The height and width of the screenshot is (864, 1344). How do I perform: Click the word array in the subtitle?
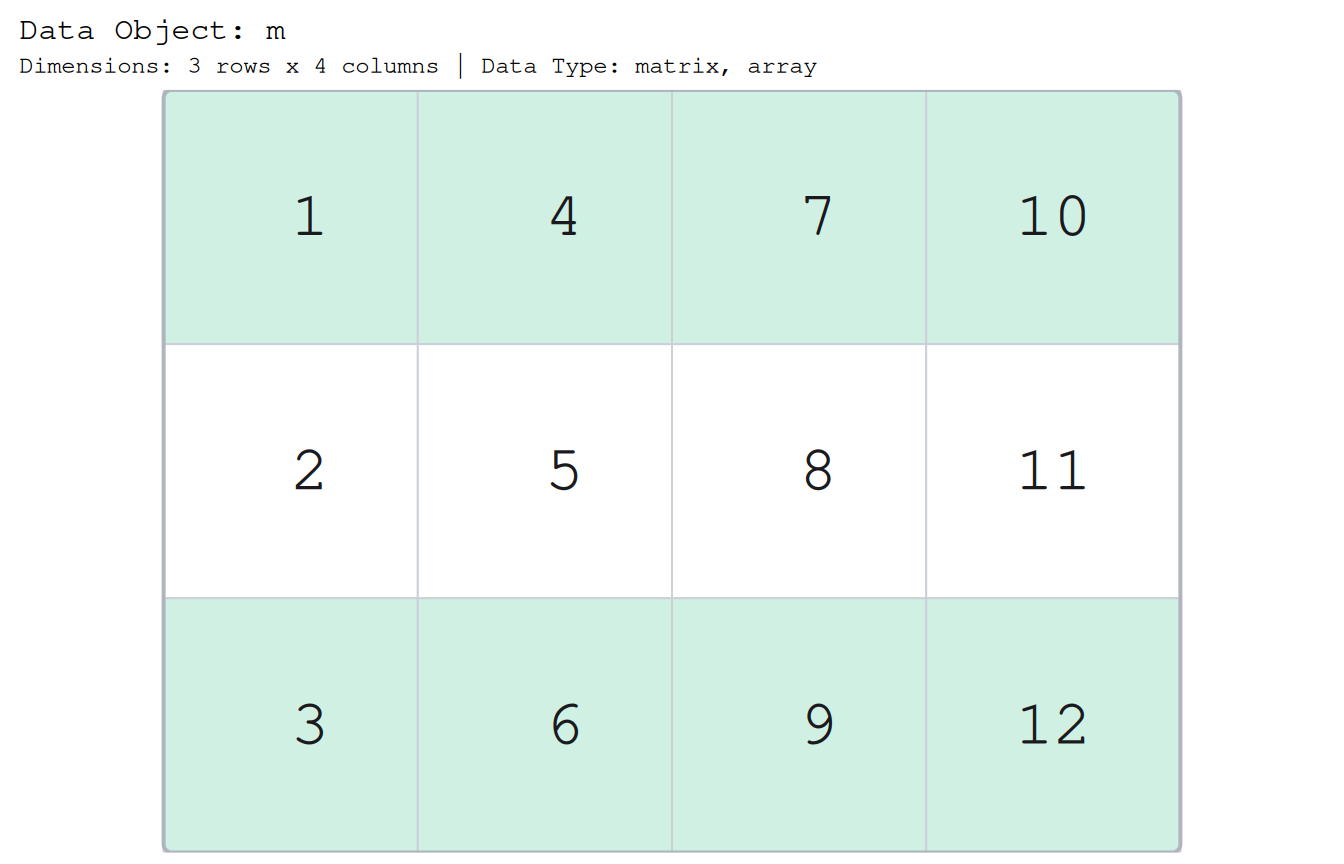point(783,67)
